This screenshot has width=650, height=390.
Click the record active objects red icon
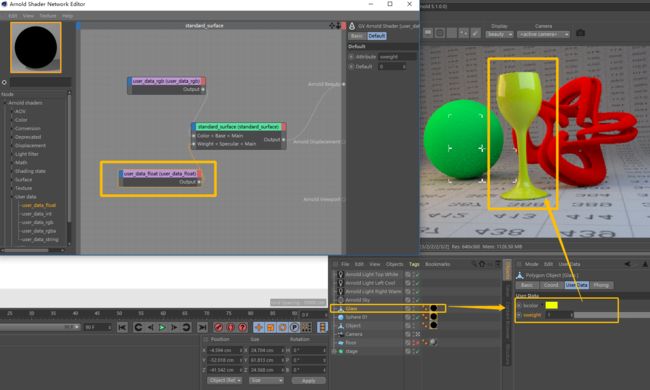tap(218, 327)
